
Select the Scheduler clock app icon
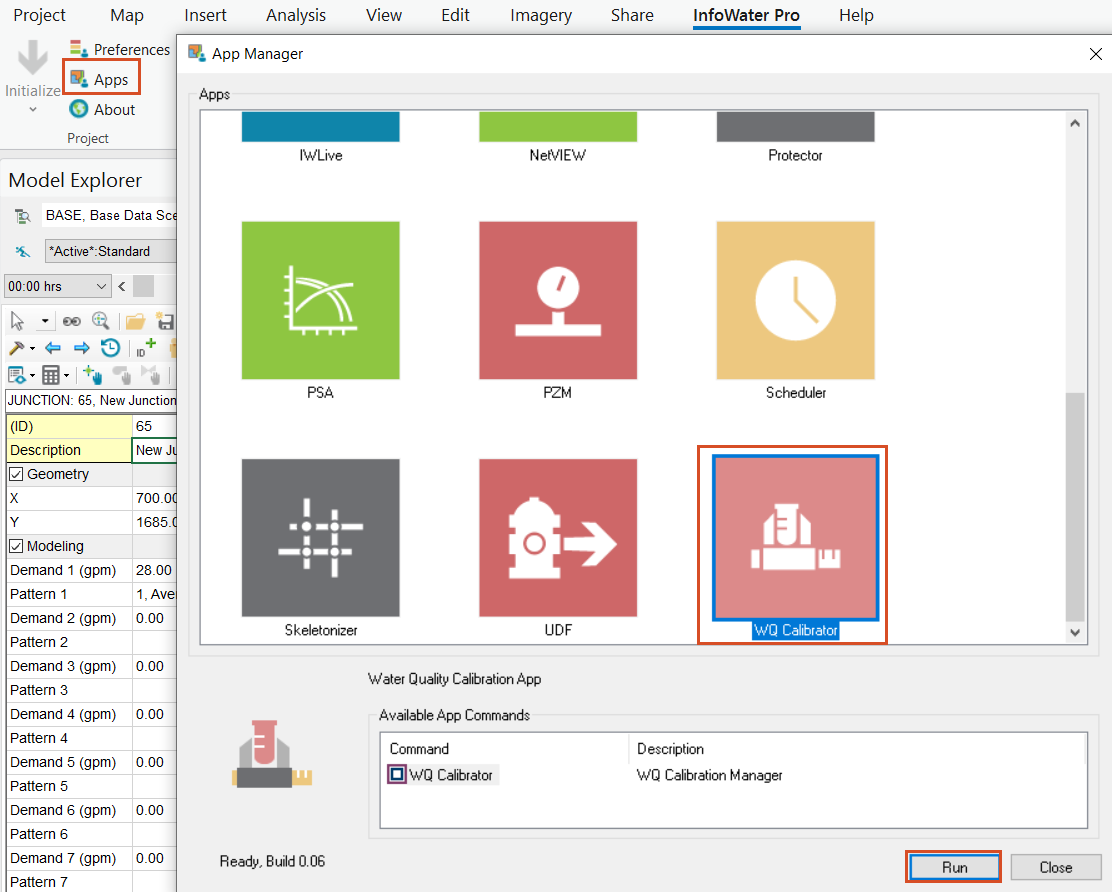[x=795, y=300]
